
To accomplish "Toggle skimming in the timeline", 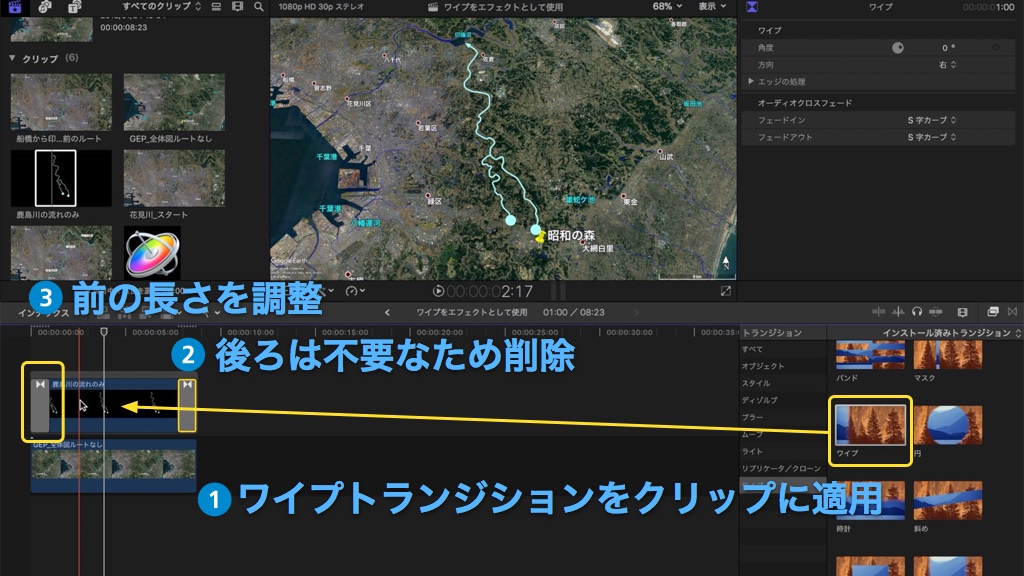I will pyautogui.click(x=878, y=312).
